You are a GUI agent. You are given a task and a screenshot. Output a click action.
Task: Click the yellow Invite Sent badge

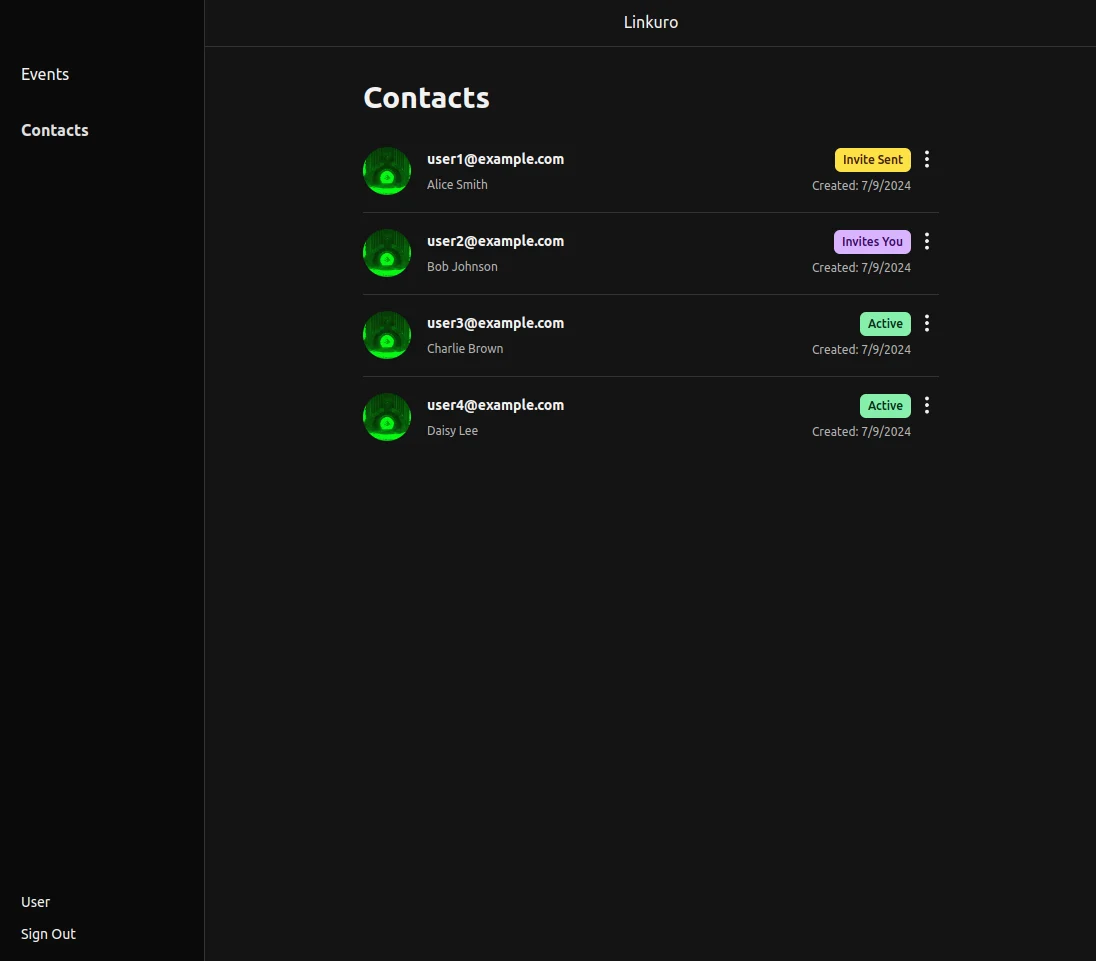[872, 160]
